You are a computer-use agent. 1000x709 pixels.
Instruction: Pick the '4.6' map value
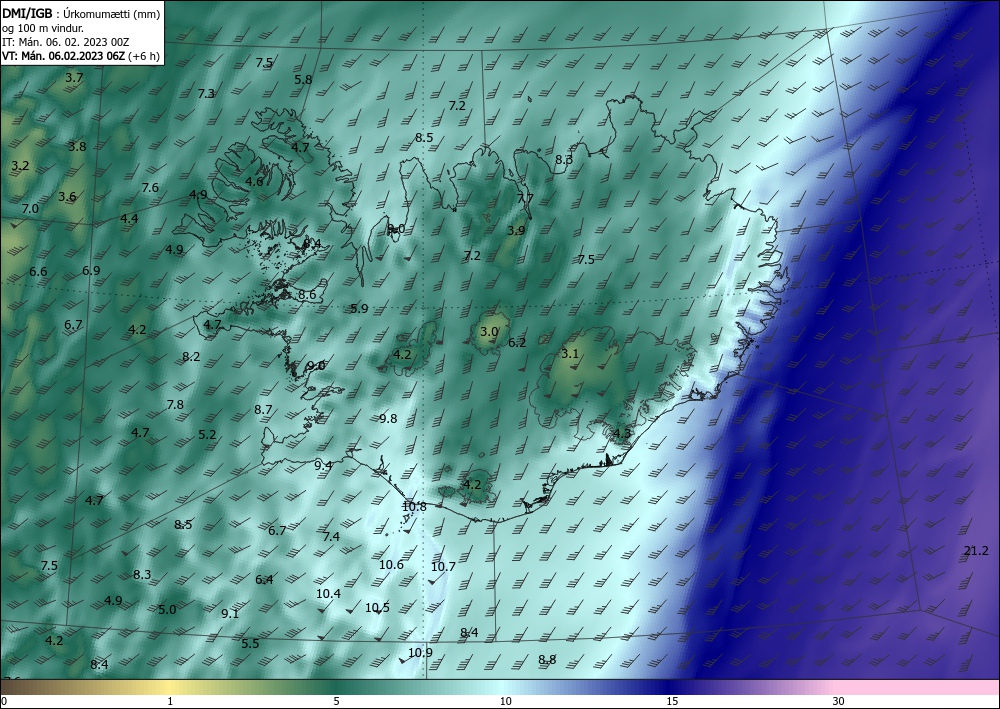(254, 181)
